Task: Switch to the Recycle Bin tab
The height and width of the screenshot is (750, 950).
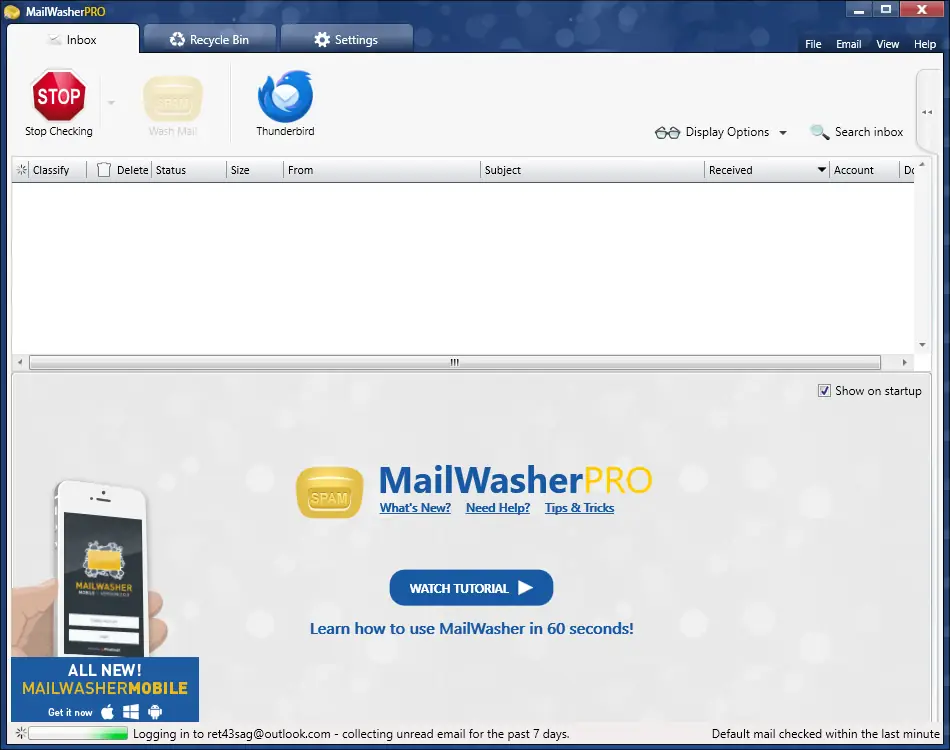Action: (x=209, y=39)
